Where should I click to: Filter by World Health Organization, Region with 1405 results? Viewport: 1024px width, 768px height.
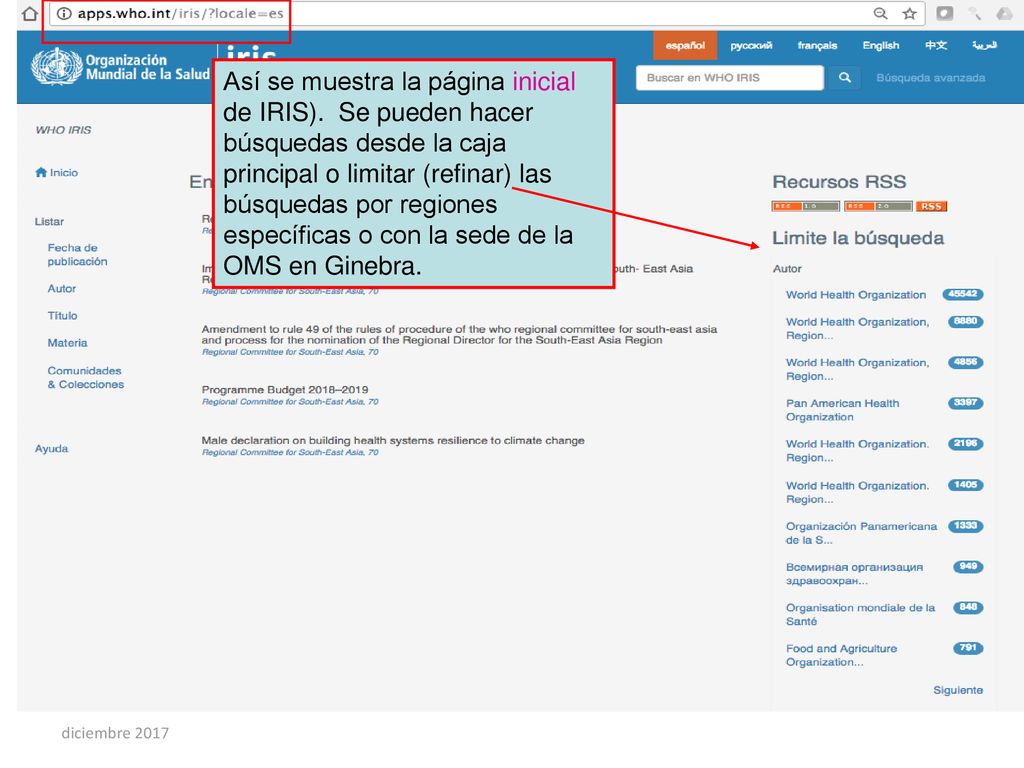coord(857,492)
